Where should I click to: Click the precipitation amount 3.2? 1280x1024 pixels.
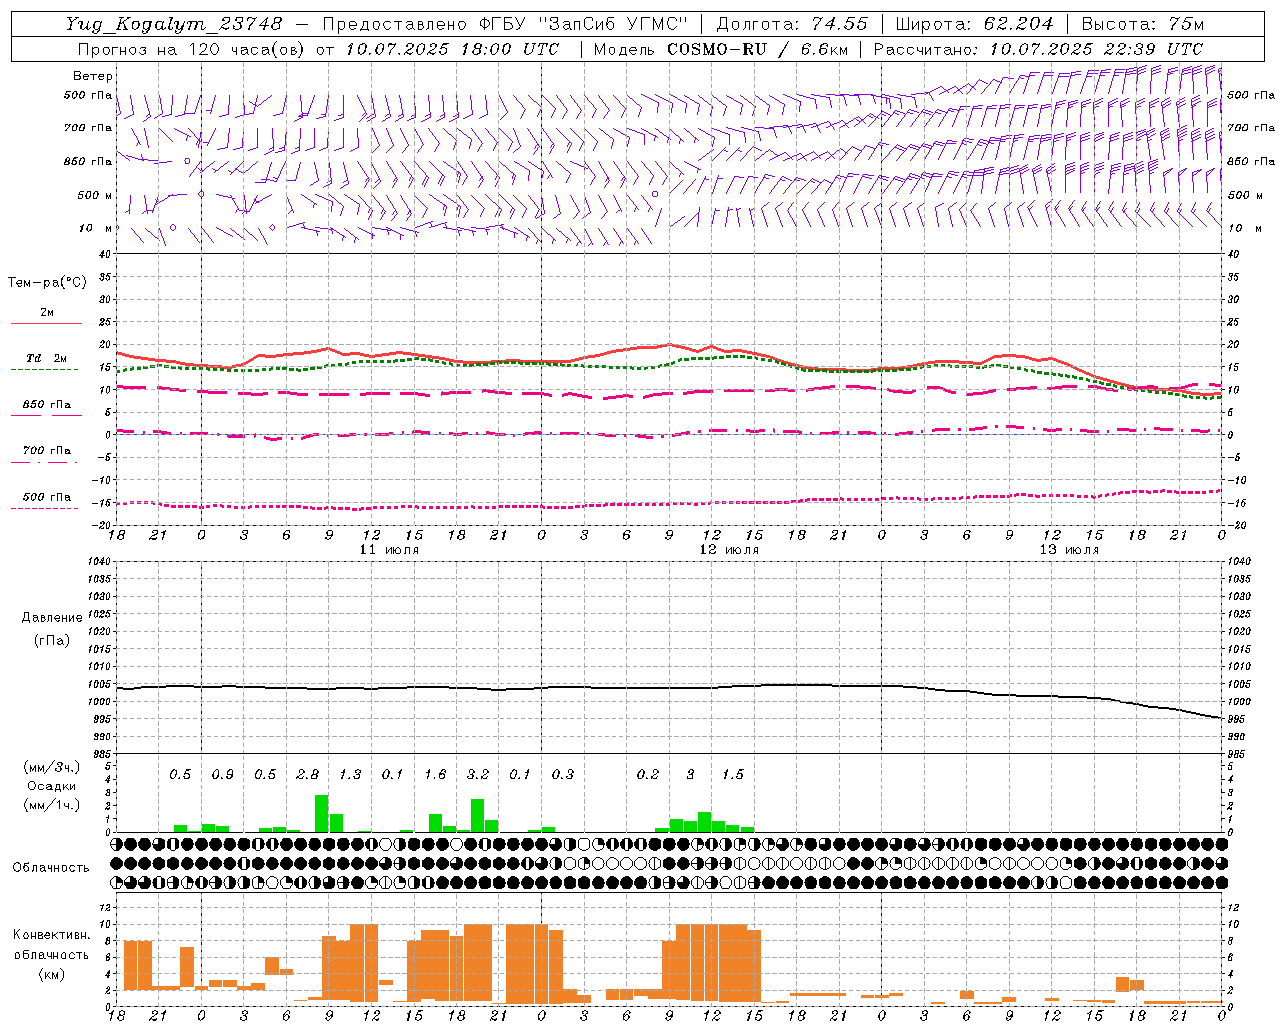coord(478,775)
